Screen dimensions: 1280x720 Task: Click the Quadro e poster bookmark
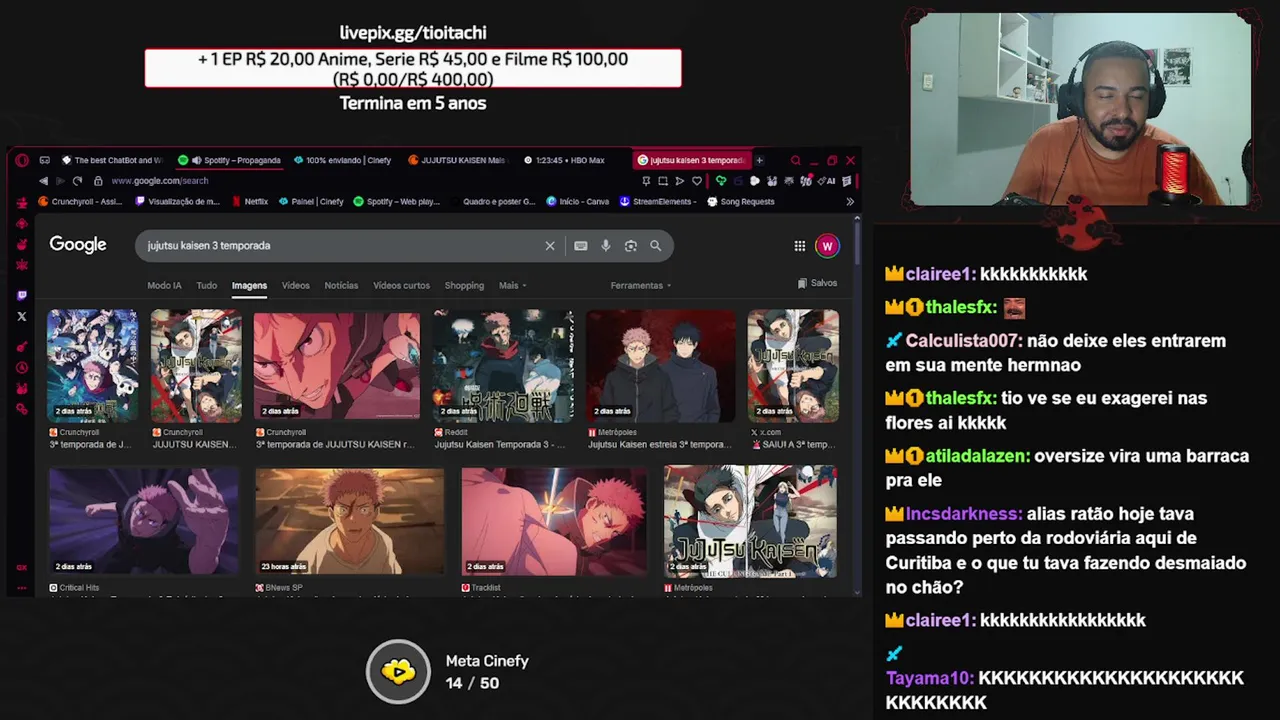(x=492, y=202)
